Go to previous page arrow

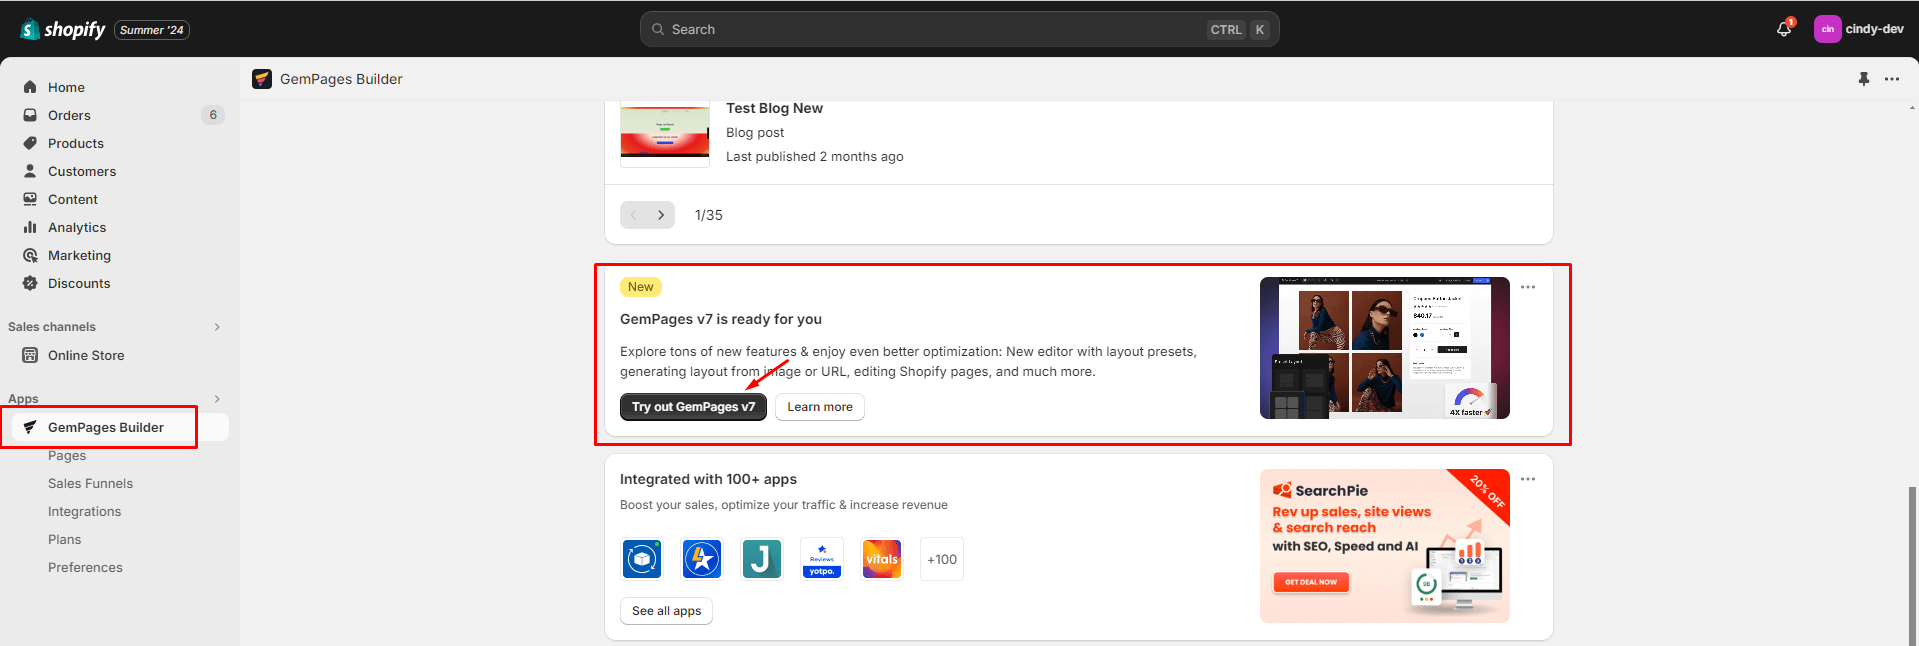coord(634,215)
